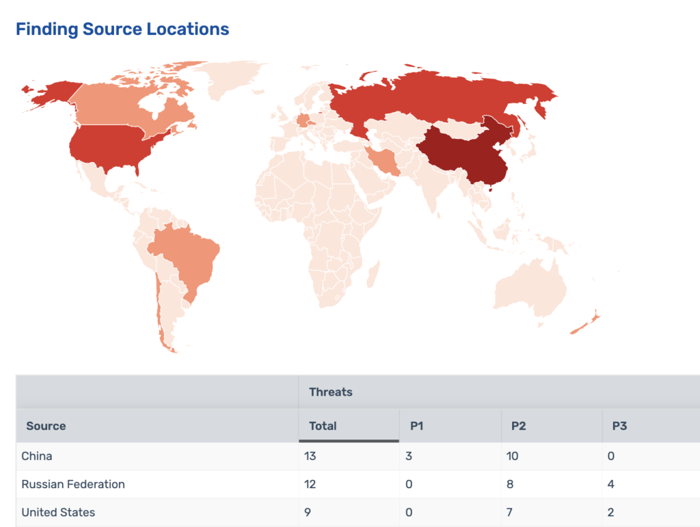The height and width of the screenshot is (527, 700).
Task: Select Greenland on the world map
Action: coord(232,78)
